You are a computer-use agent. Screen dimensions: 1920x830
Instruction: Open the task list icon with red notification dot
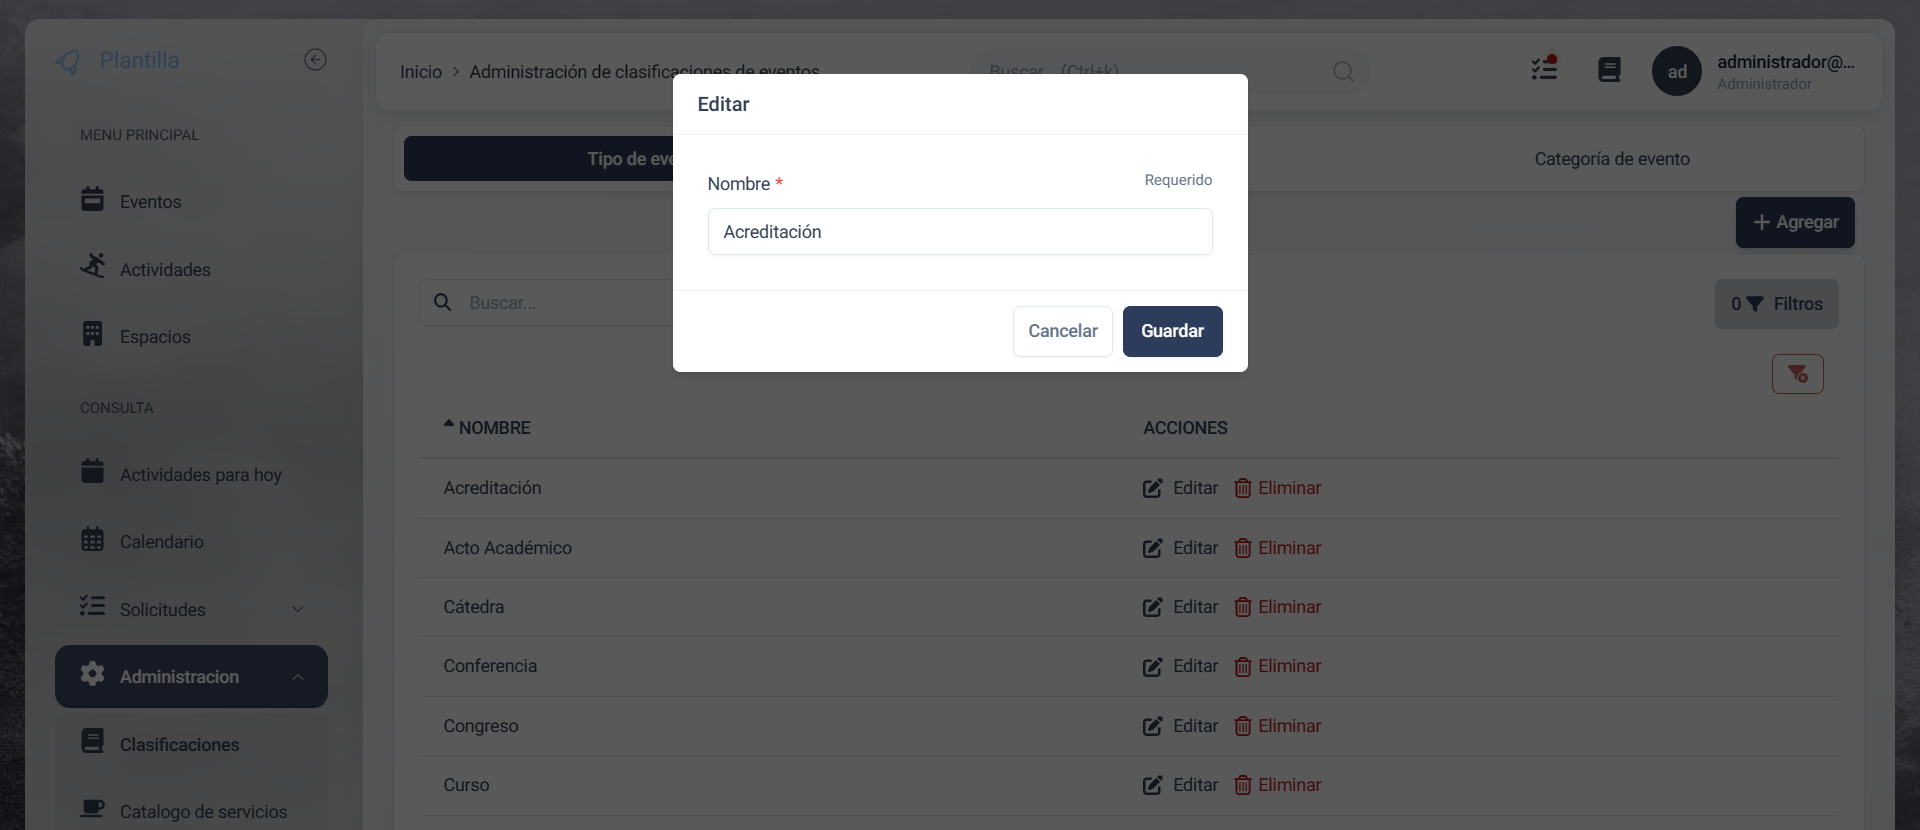click(1544, 69)
